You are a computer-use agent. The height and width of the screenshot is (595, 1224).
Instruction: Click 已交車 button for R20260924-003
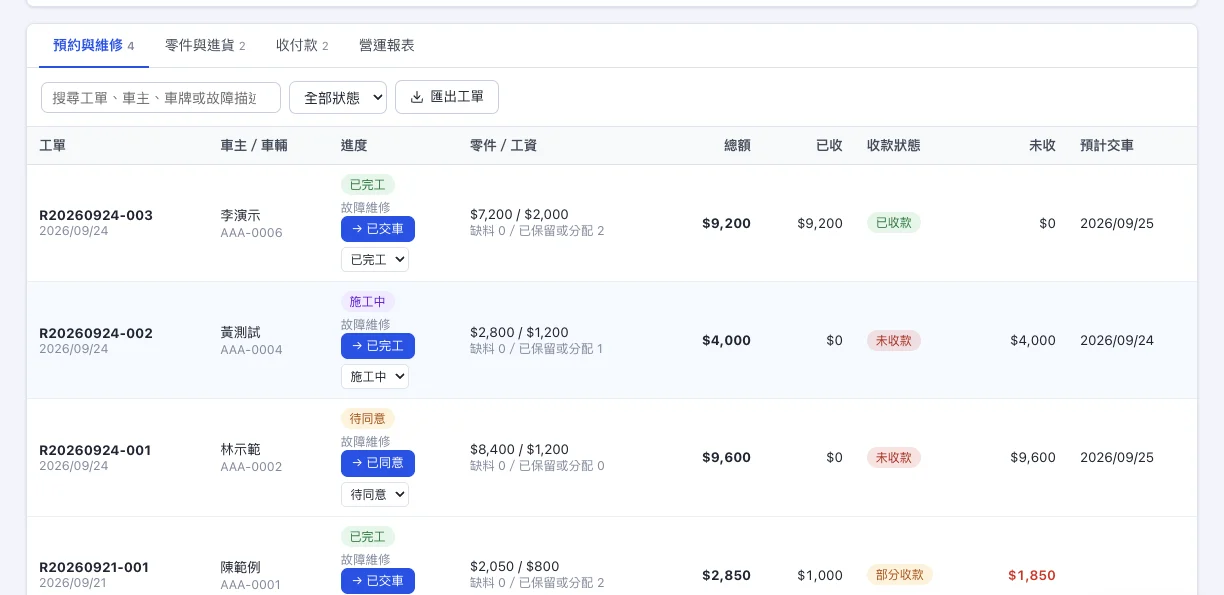click(x=378, y=229)
